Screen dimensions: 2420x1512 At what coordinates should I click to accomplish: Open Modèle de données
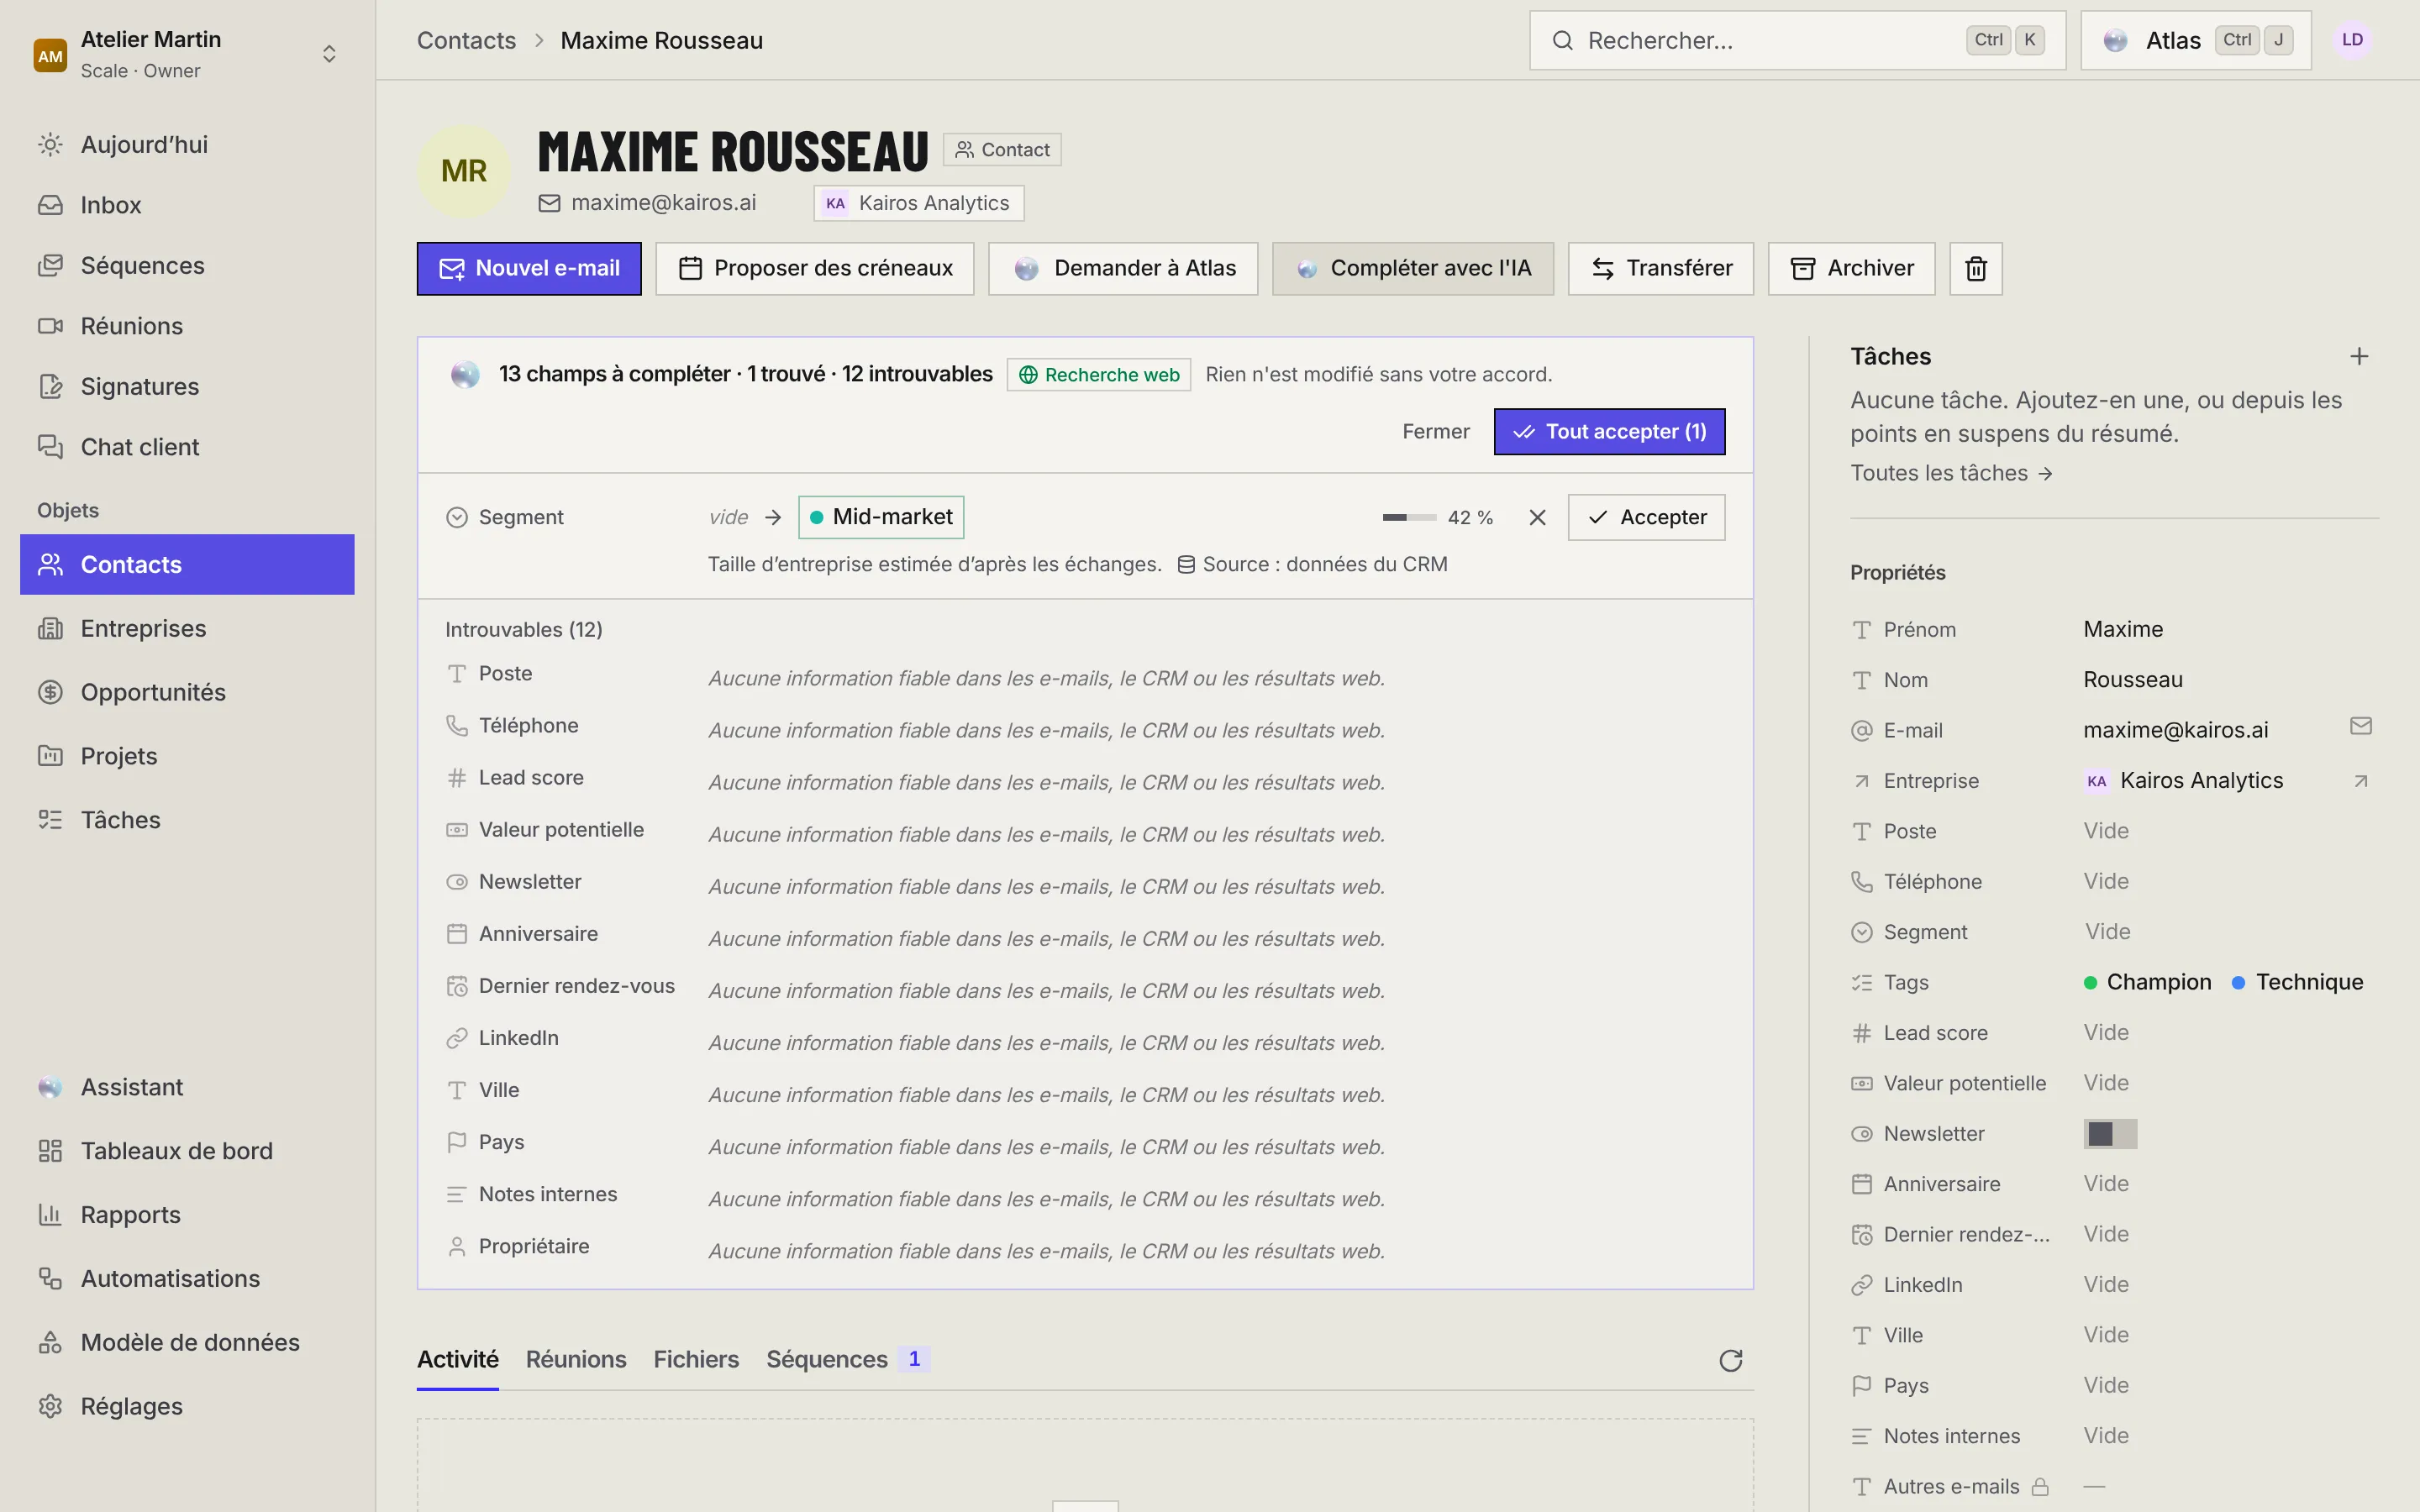click(x=187, y=1342)
